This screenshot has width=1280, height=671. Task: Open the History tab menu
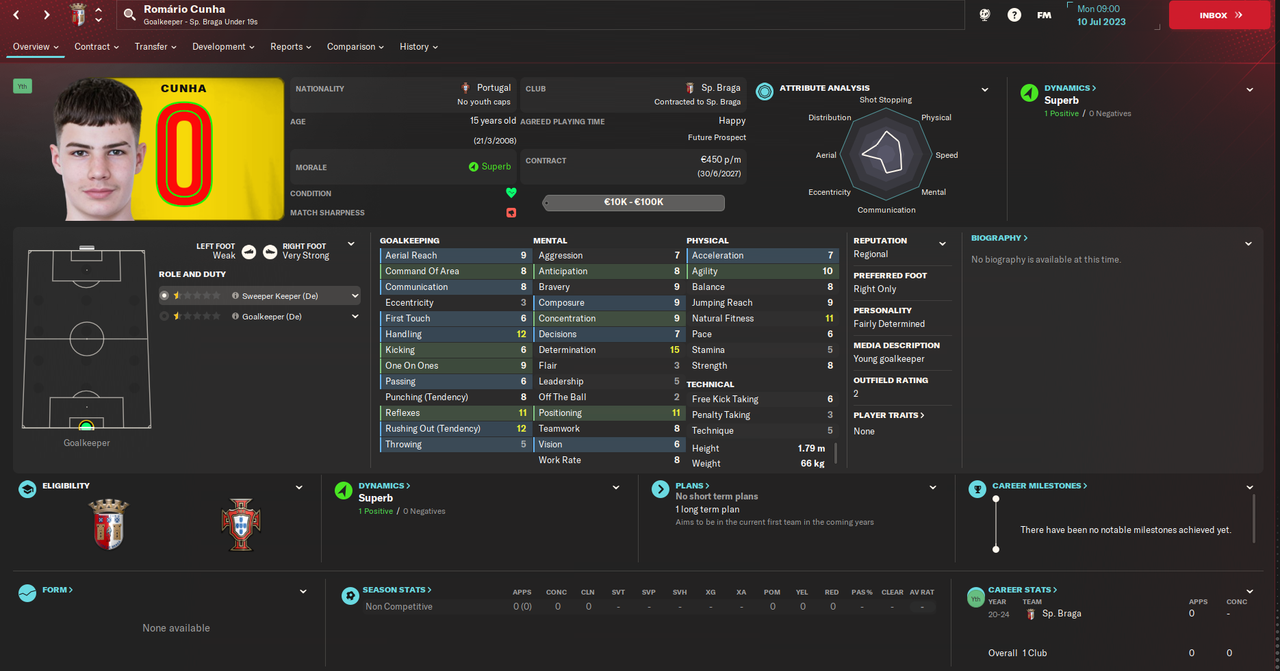point(419,47)
